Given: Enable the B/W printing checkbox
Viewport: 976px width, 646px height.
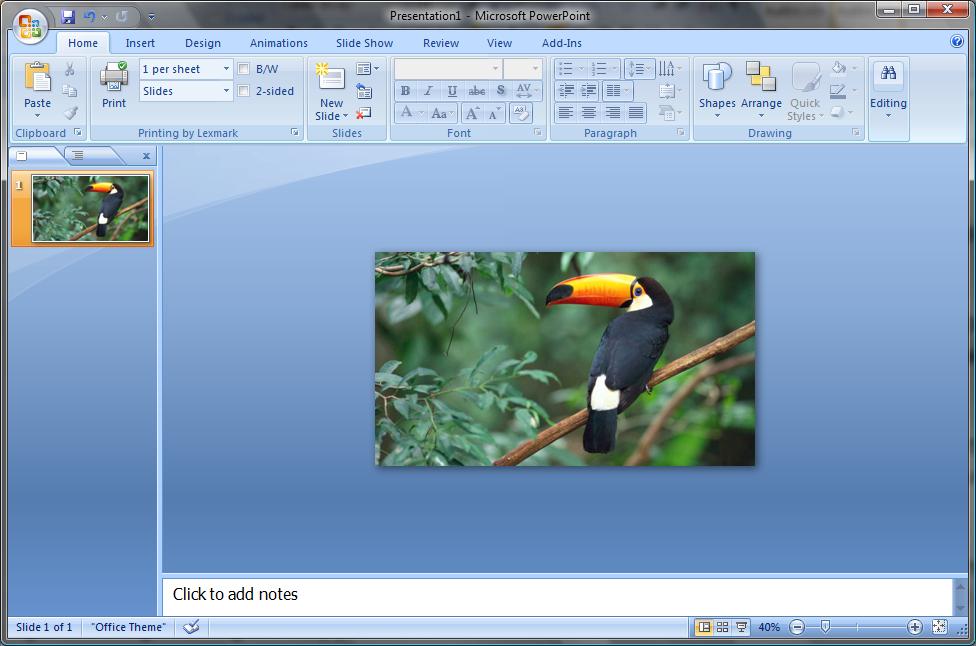Looking at the screenshot, I should pos(244,69).
